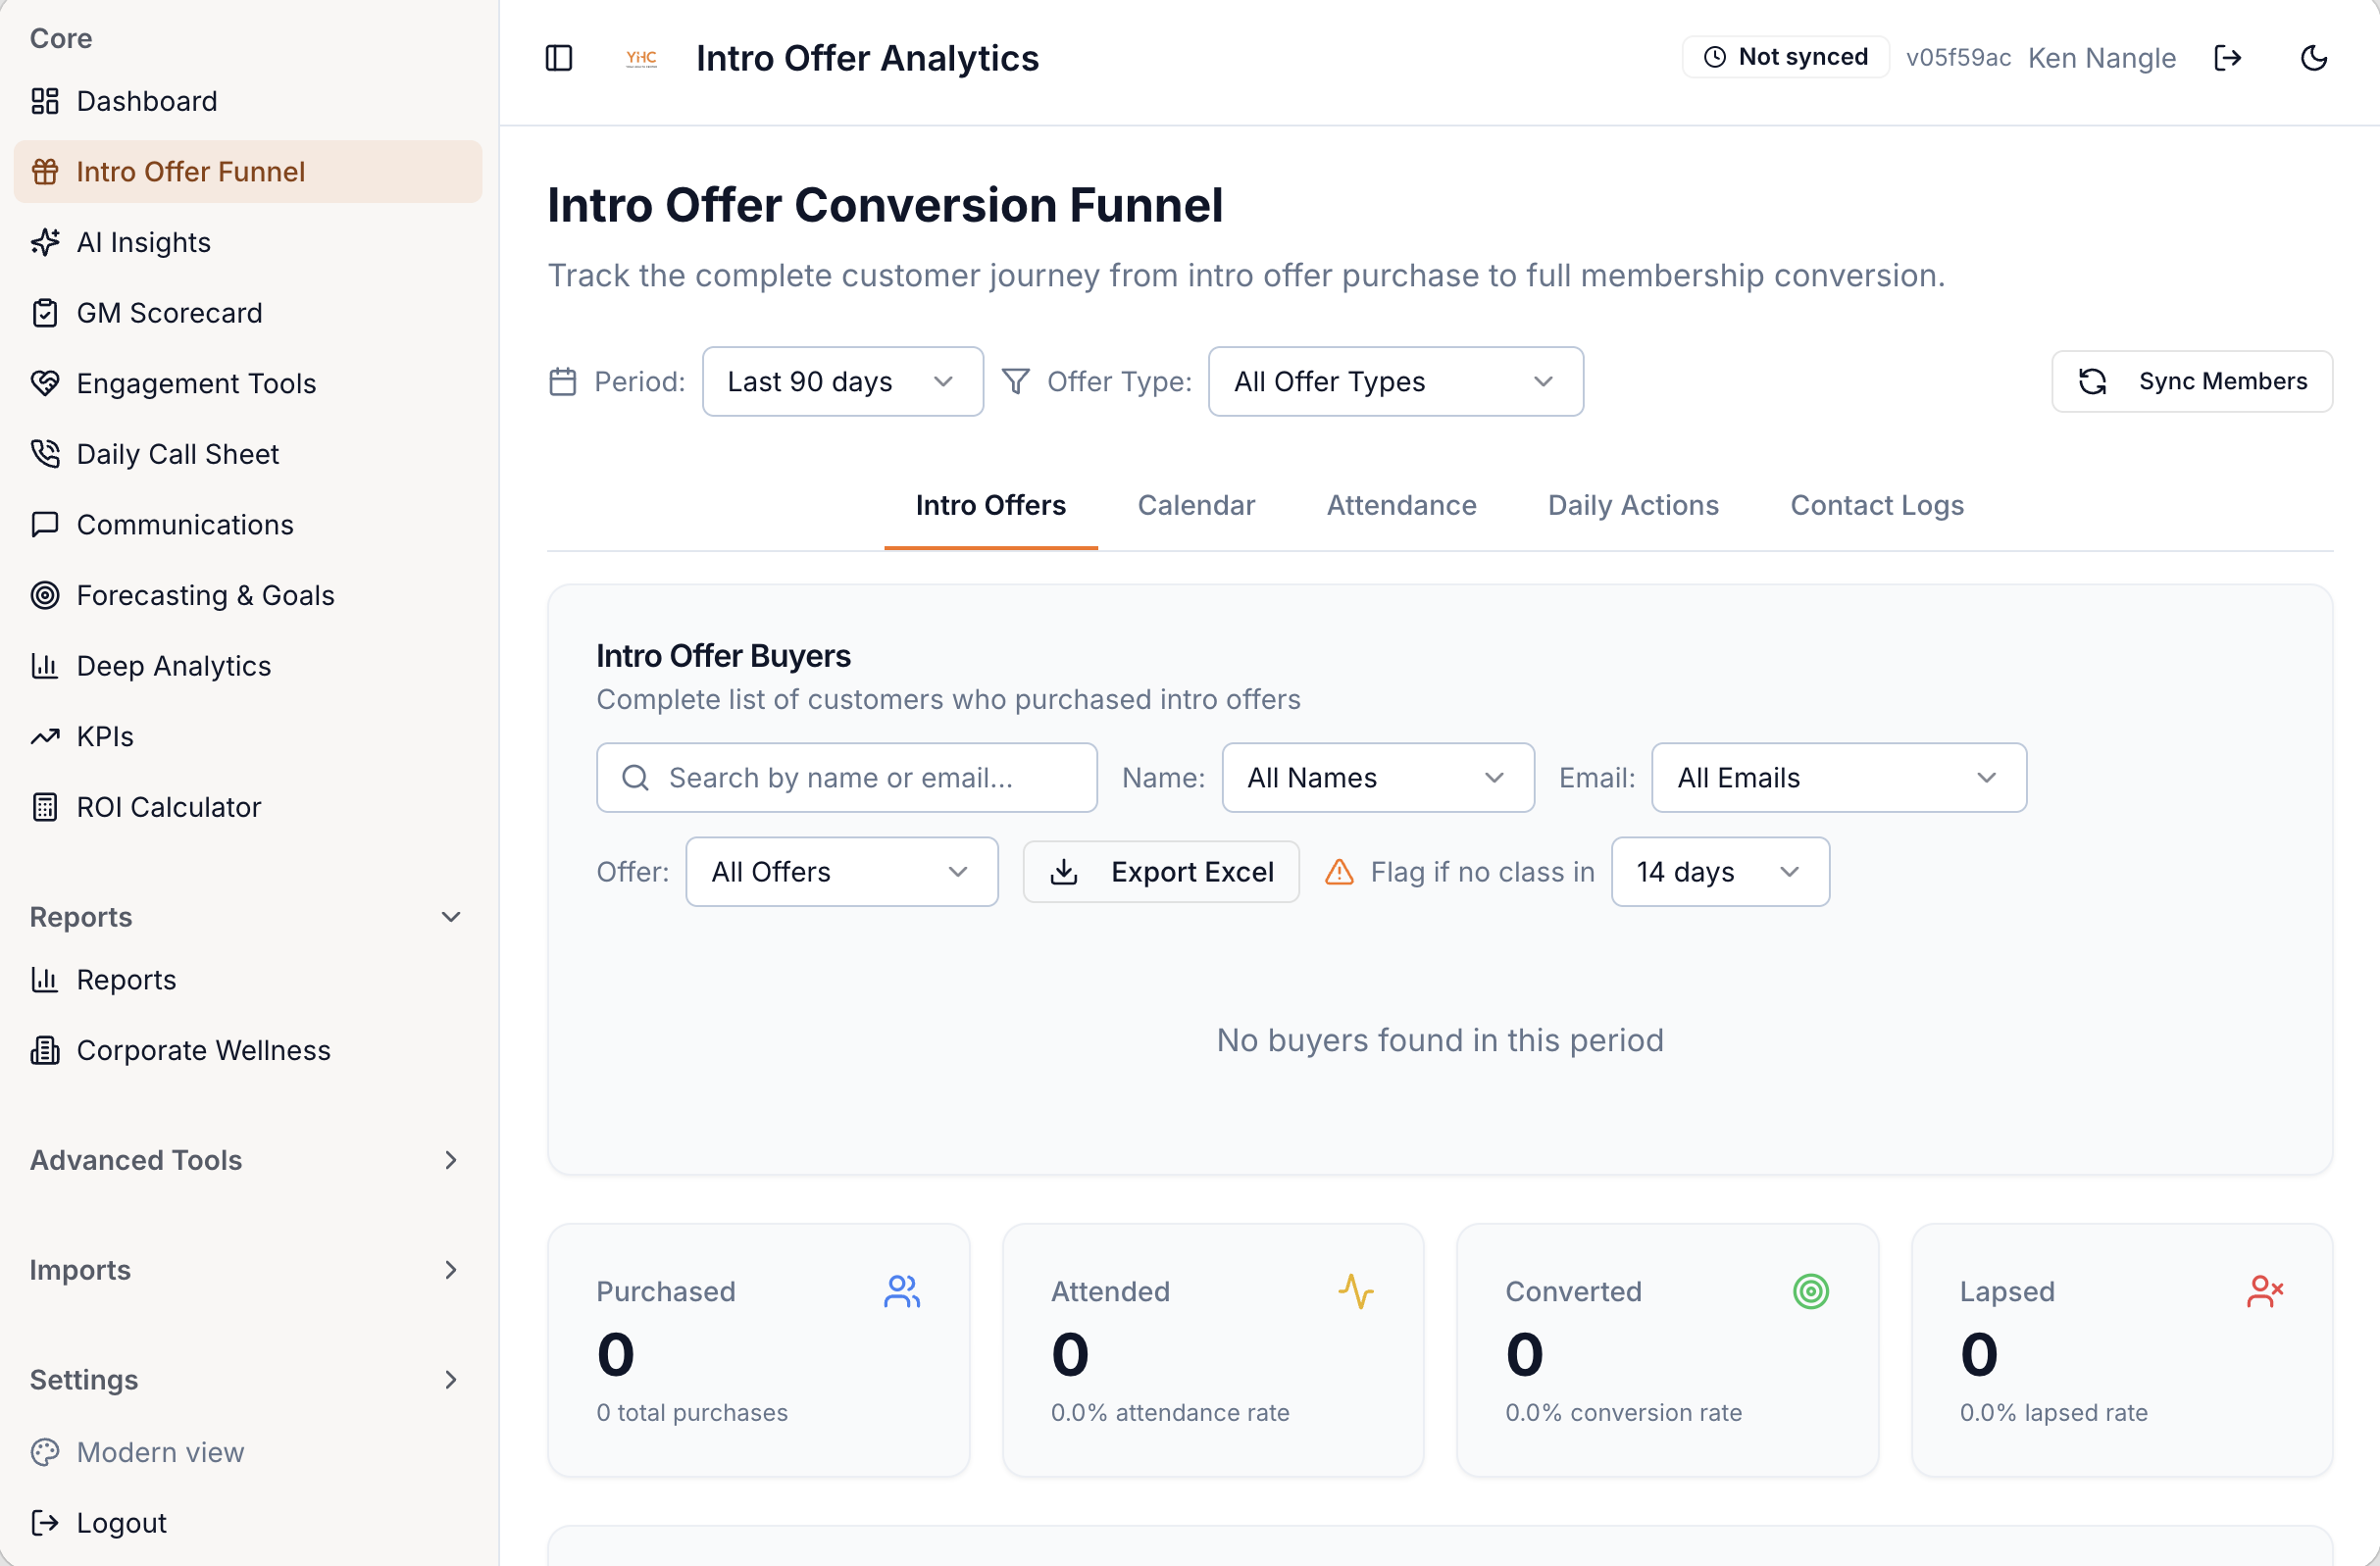2380x1566 pixels.
Task: Click the Intro Offer Funnel gift icon
Action: point(45,172)
